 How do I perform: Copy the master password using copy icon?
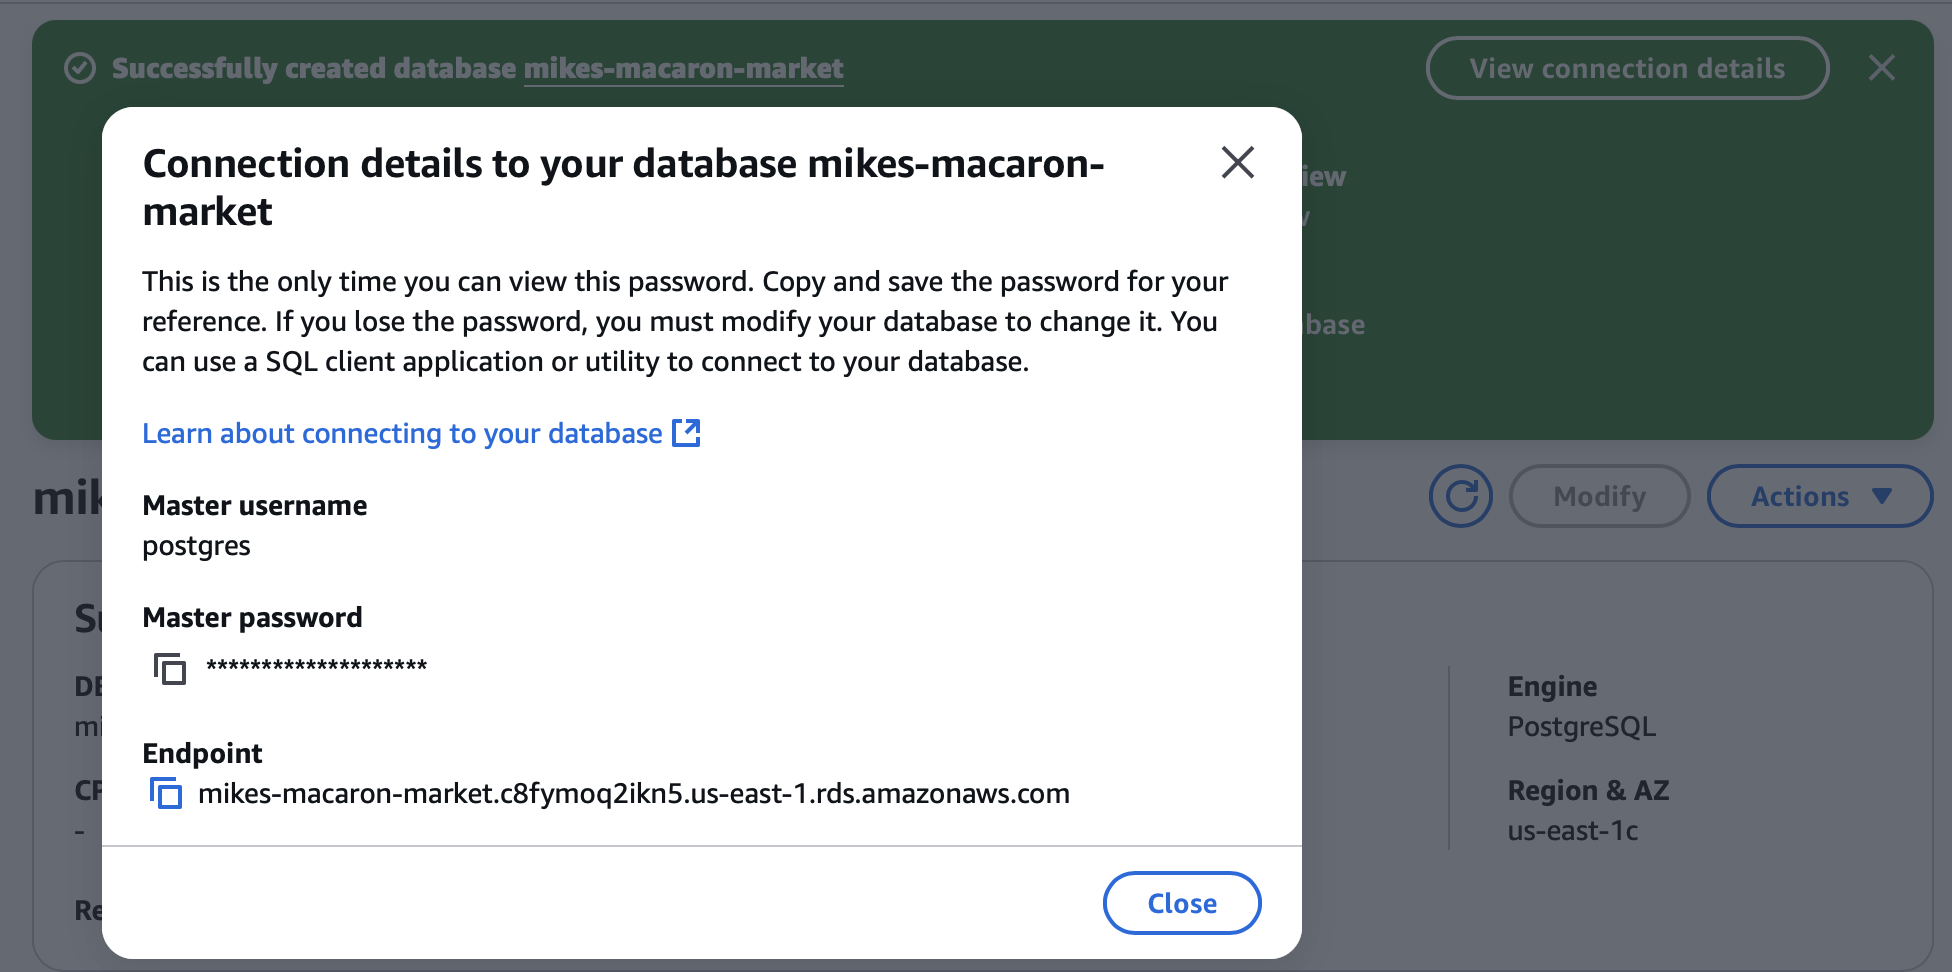169,668
